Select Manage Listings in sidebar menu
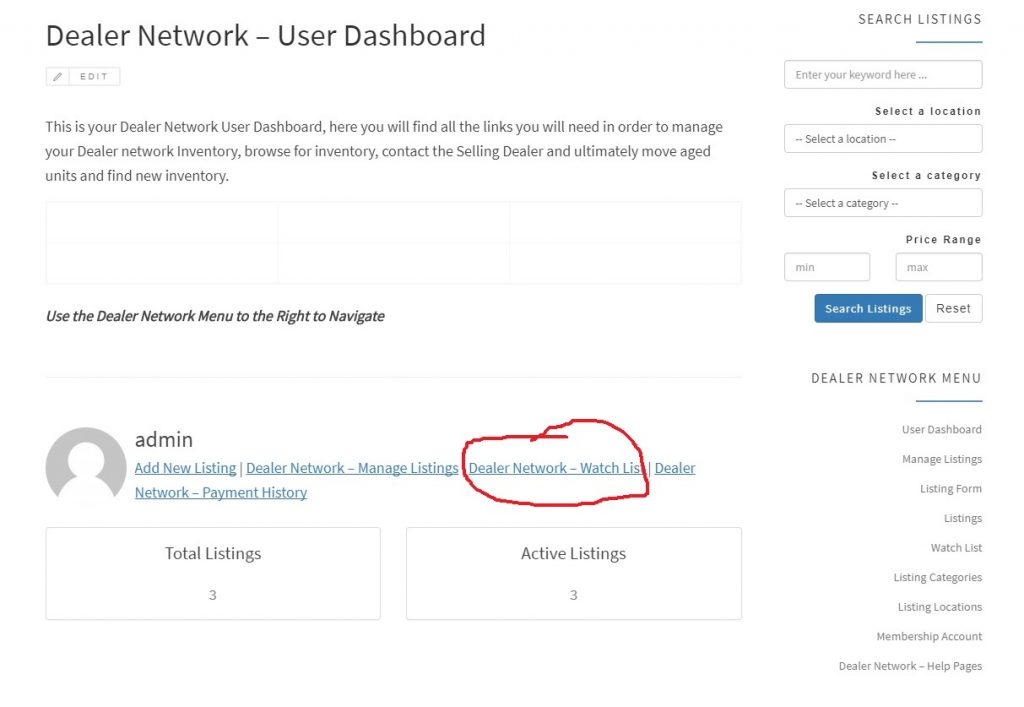This screenshot has height=707, width=1024. (x=941, y=459)
